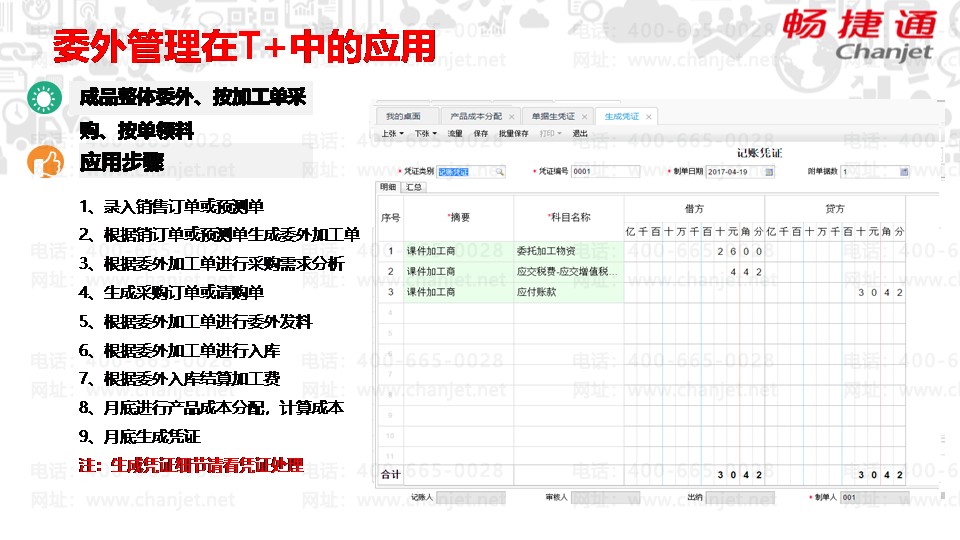The image size is (960, 540).
Task: Click the 序号 column header
Action: (391, 217)
